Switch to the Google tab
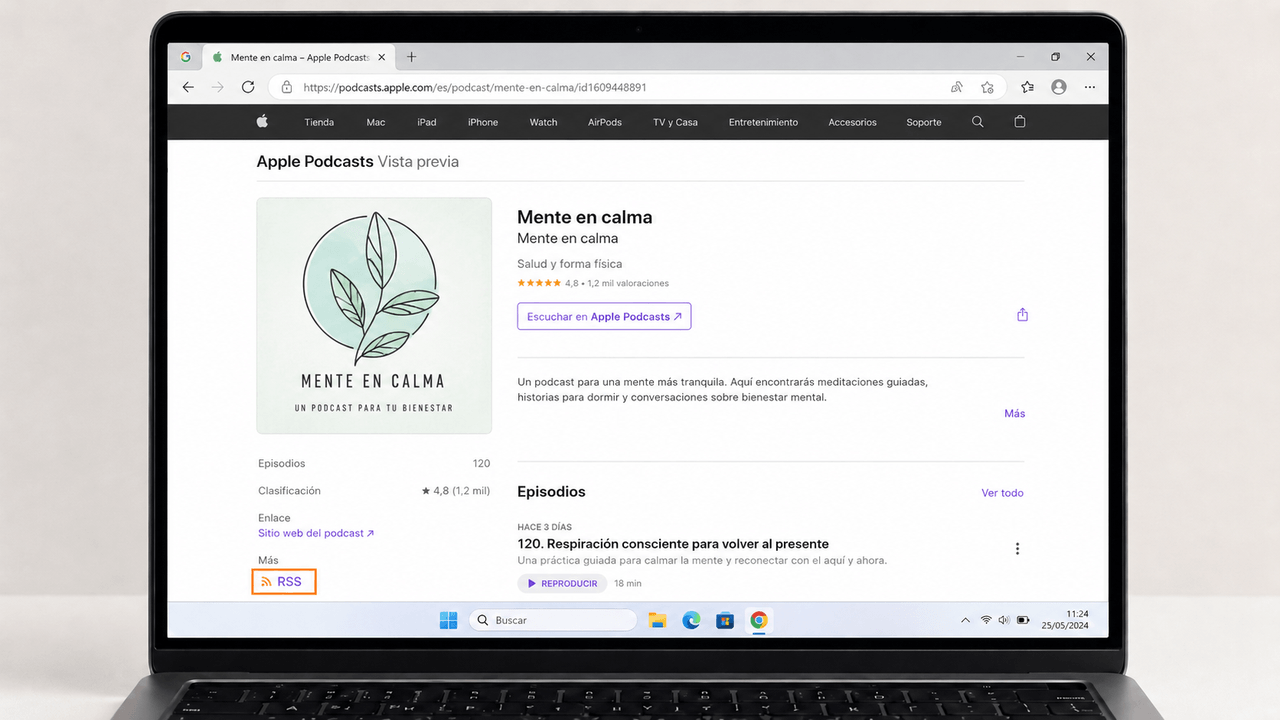Viewport: 1280px width, 720px height. (186, 57)
